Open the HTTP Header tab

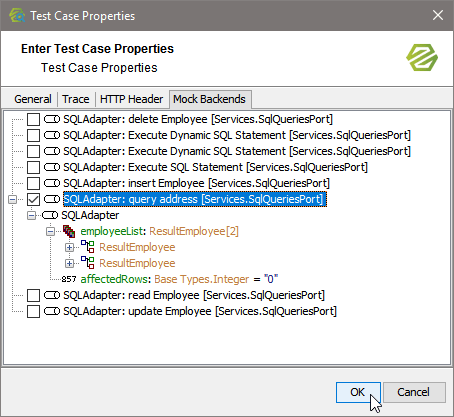pos(131,99)
